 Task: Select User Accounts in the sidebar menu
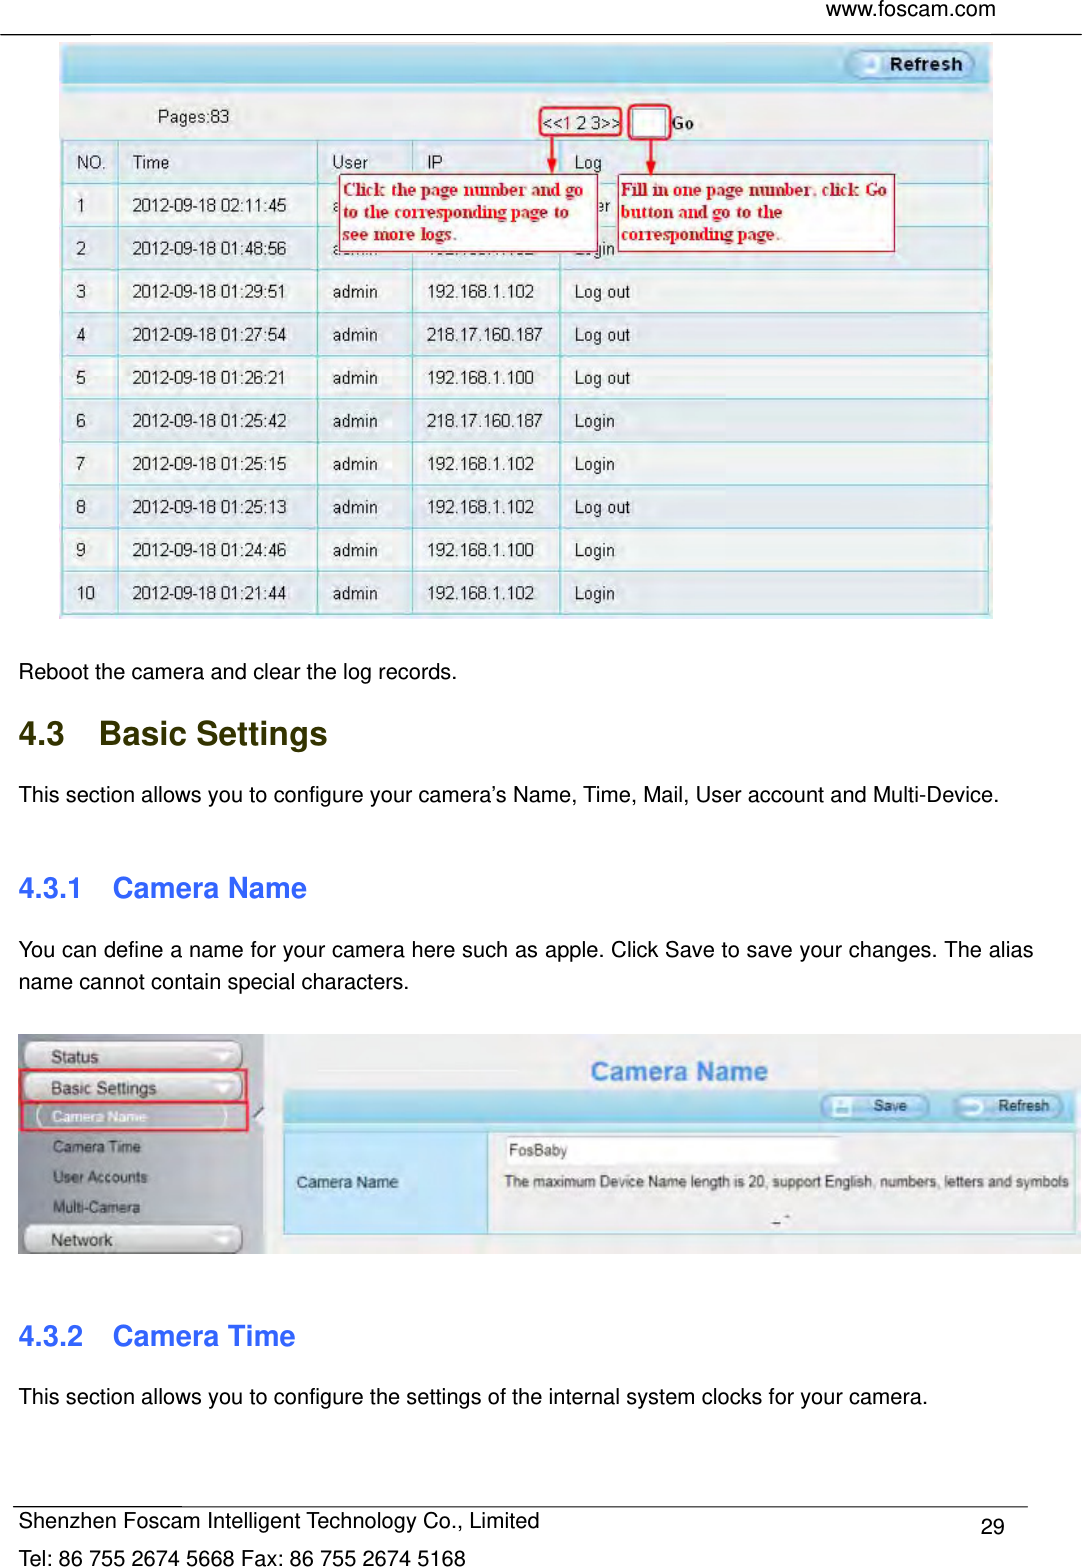click(x=100, y=1178)
